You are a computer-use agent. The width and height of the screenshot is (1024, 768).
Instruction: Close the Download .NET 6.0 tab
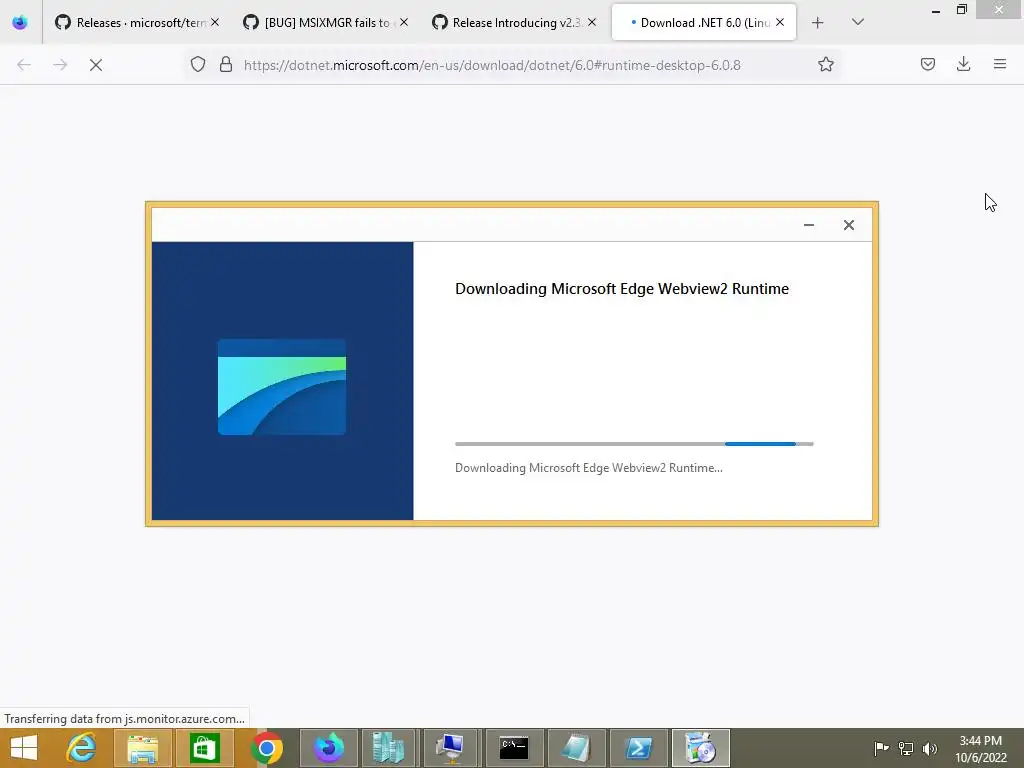coord(780,23)
